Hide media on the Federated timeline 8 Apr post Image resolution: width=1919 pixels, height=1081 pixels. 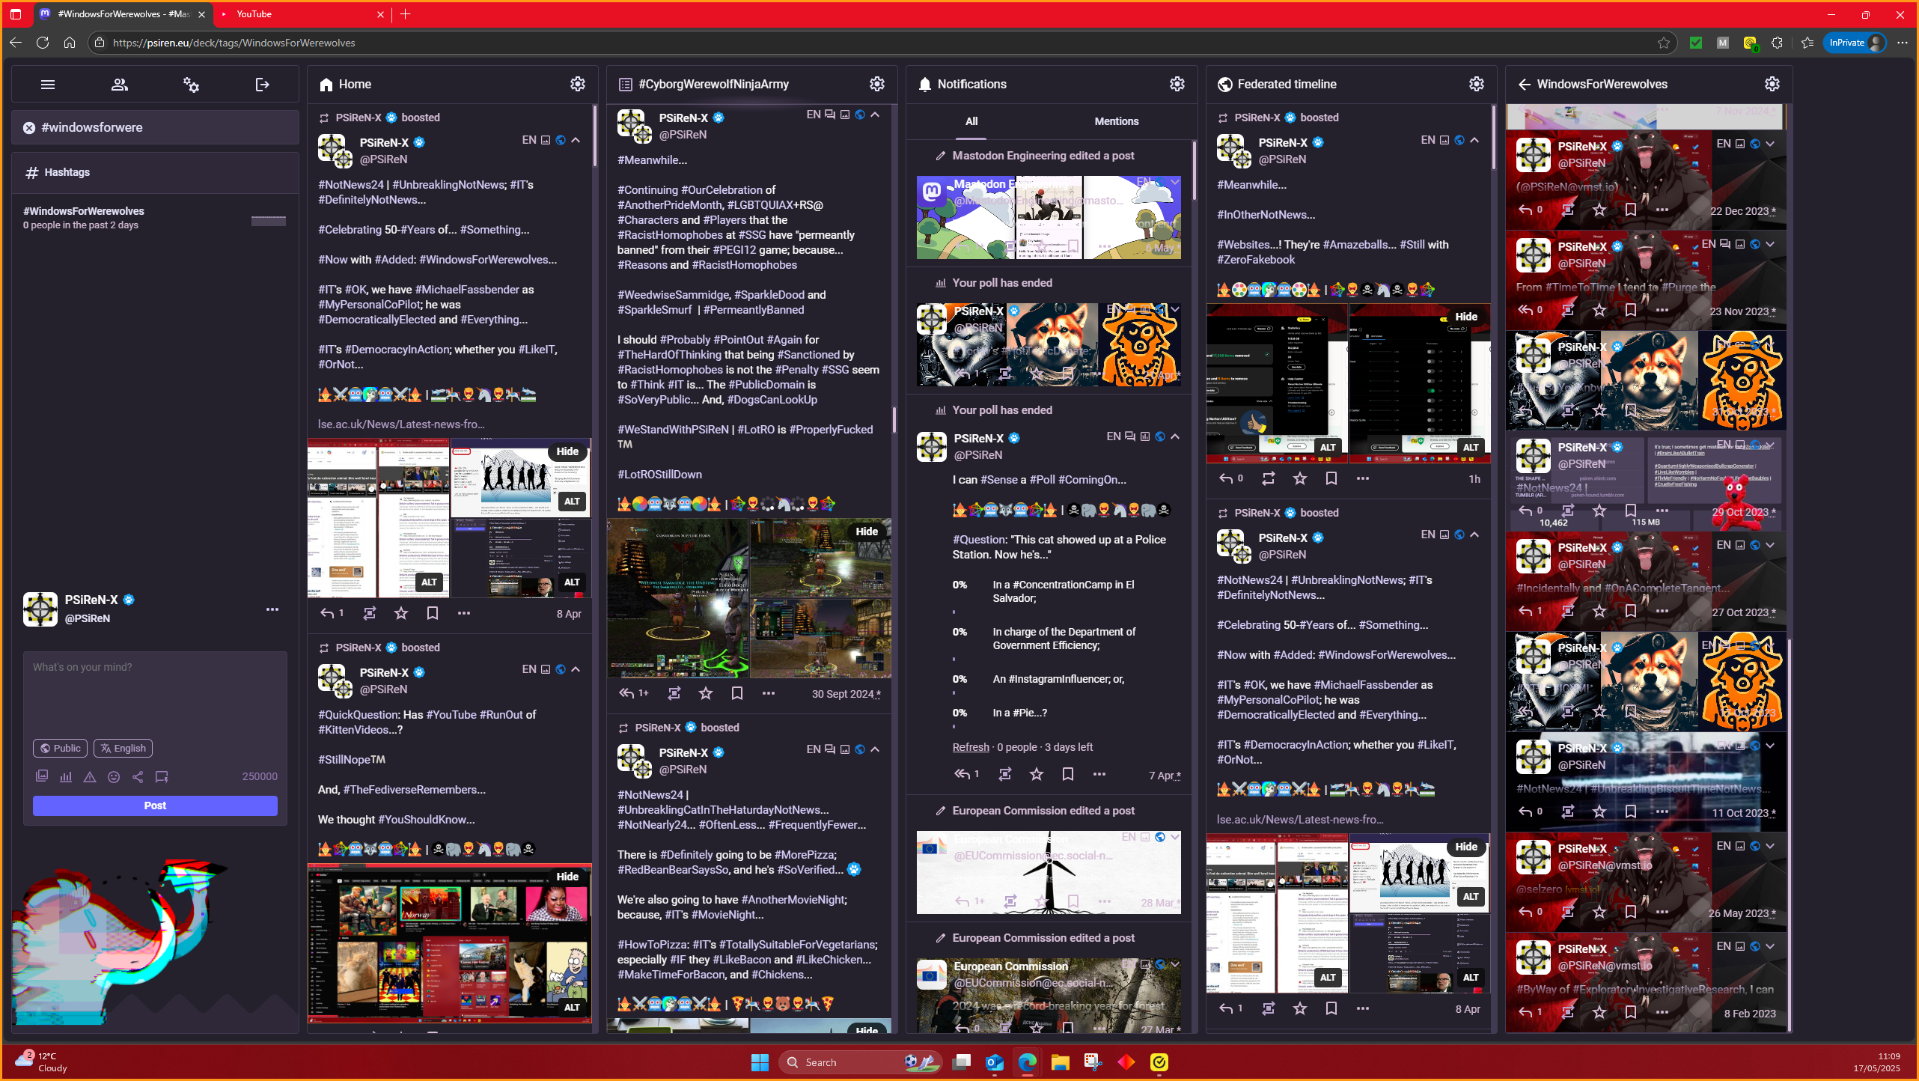[1466, 846]
